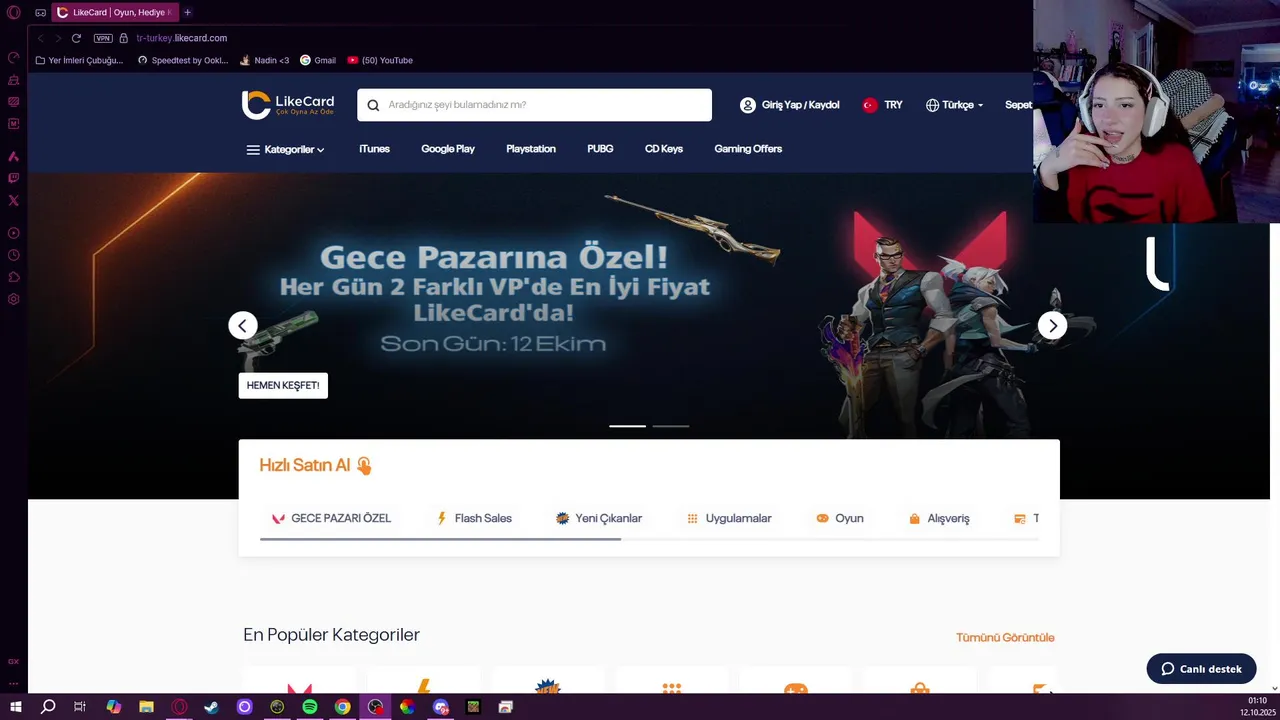Open GX Cleaner broom icon in sidebar

(x=14, y=80)
